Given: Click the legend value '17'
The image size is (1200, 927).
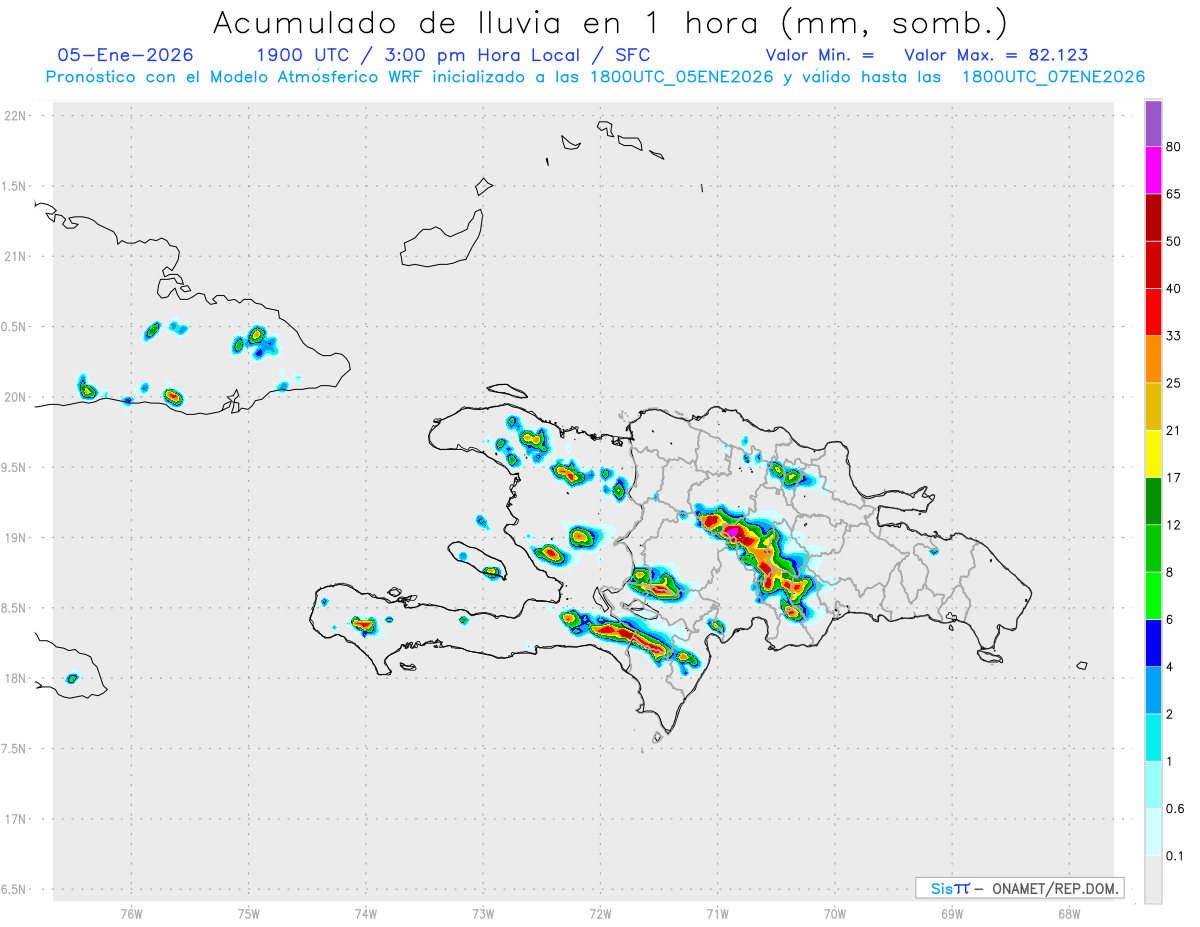Looking at the screenshot, I should 1174,478.
